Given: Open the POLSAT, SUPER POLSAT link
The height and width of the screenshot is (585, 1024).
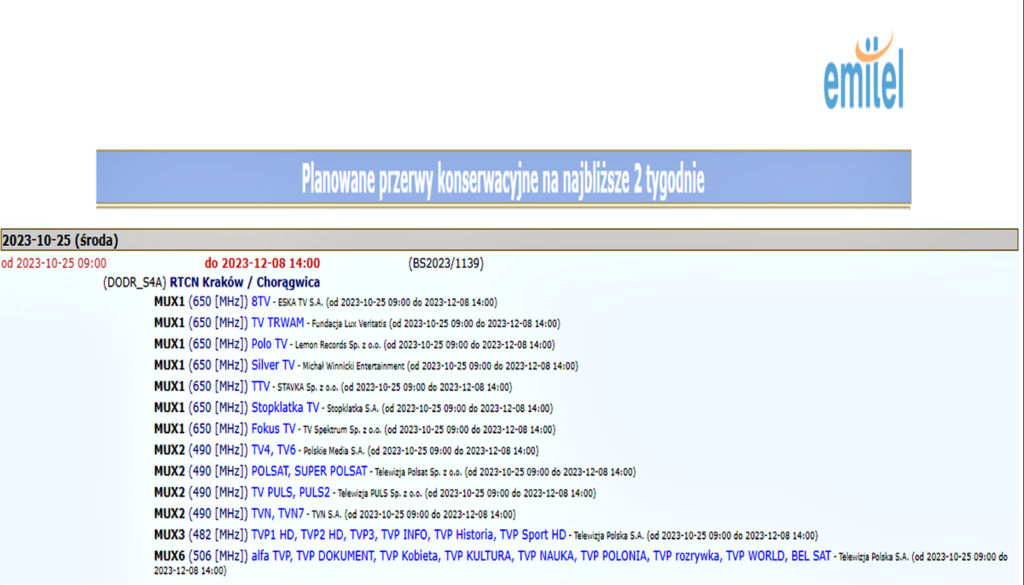Looking at the screenshot, I should tap(309, 471).
